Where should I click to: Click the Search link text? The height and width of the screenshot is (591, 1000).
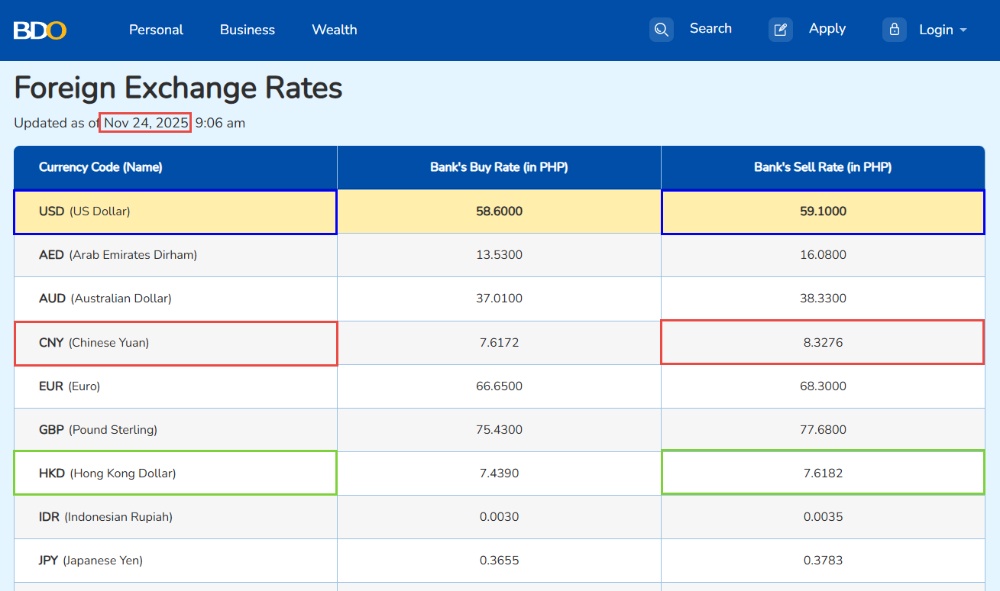(x=710, y=29)
